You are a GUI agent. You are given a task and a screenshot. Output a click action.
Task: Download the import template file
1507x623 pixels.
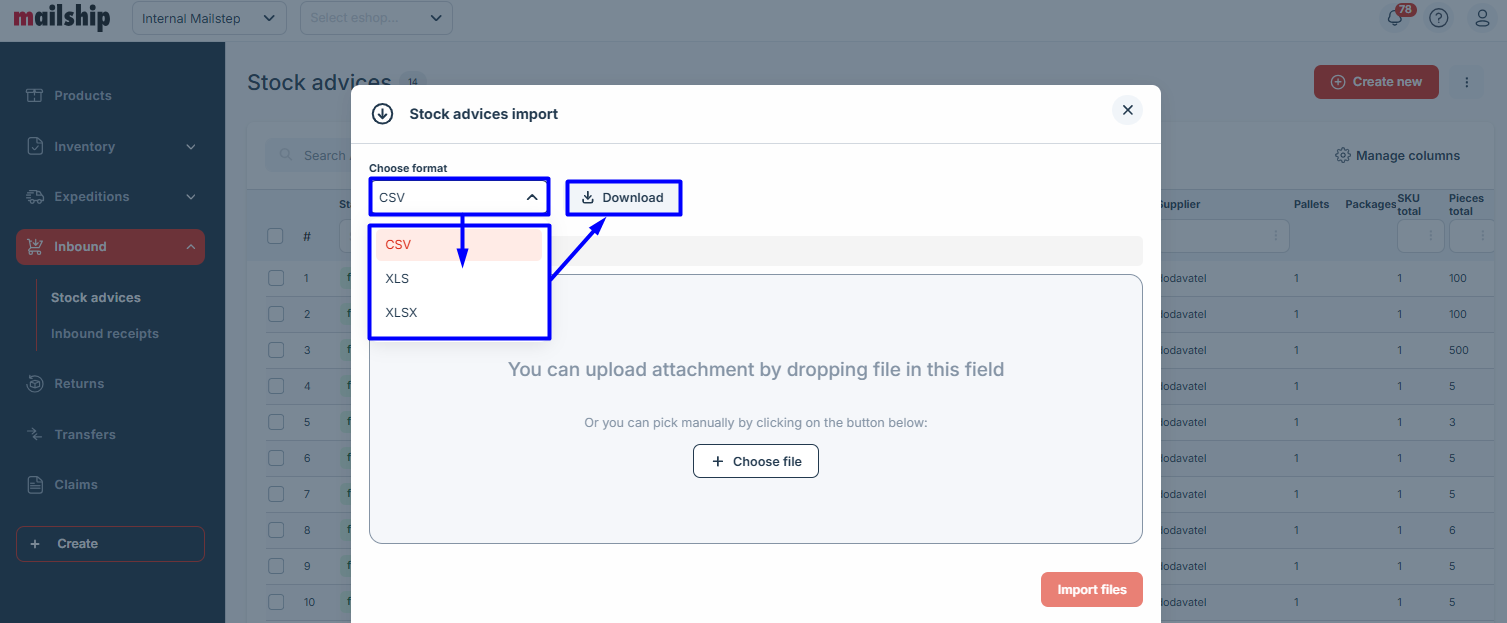tap(623, 198)
